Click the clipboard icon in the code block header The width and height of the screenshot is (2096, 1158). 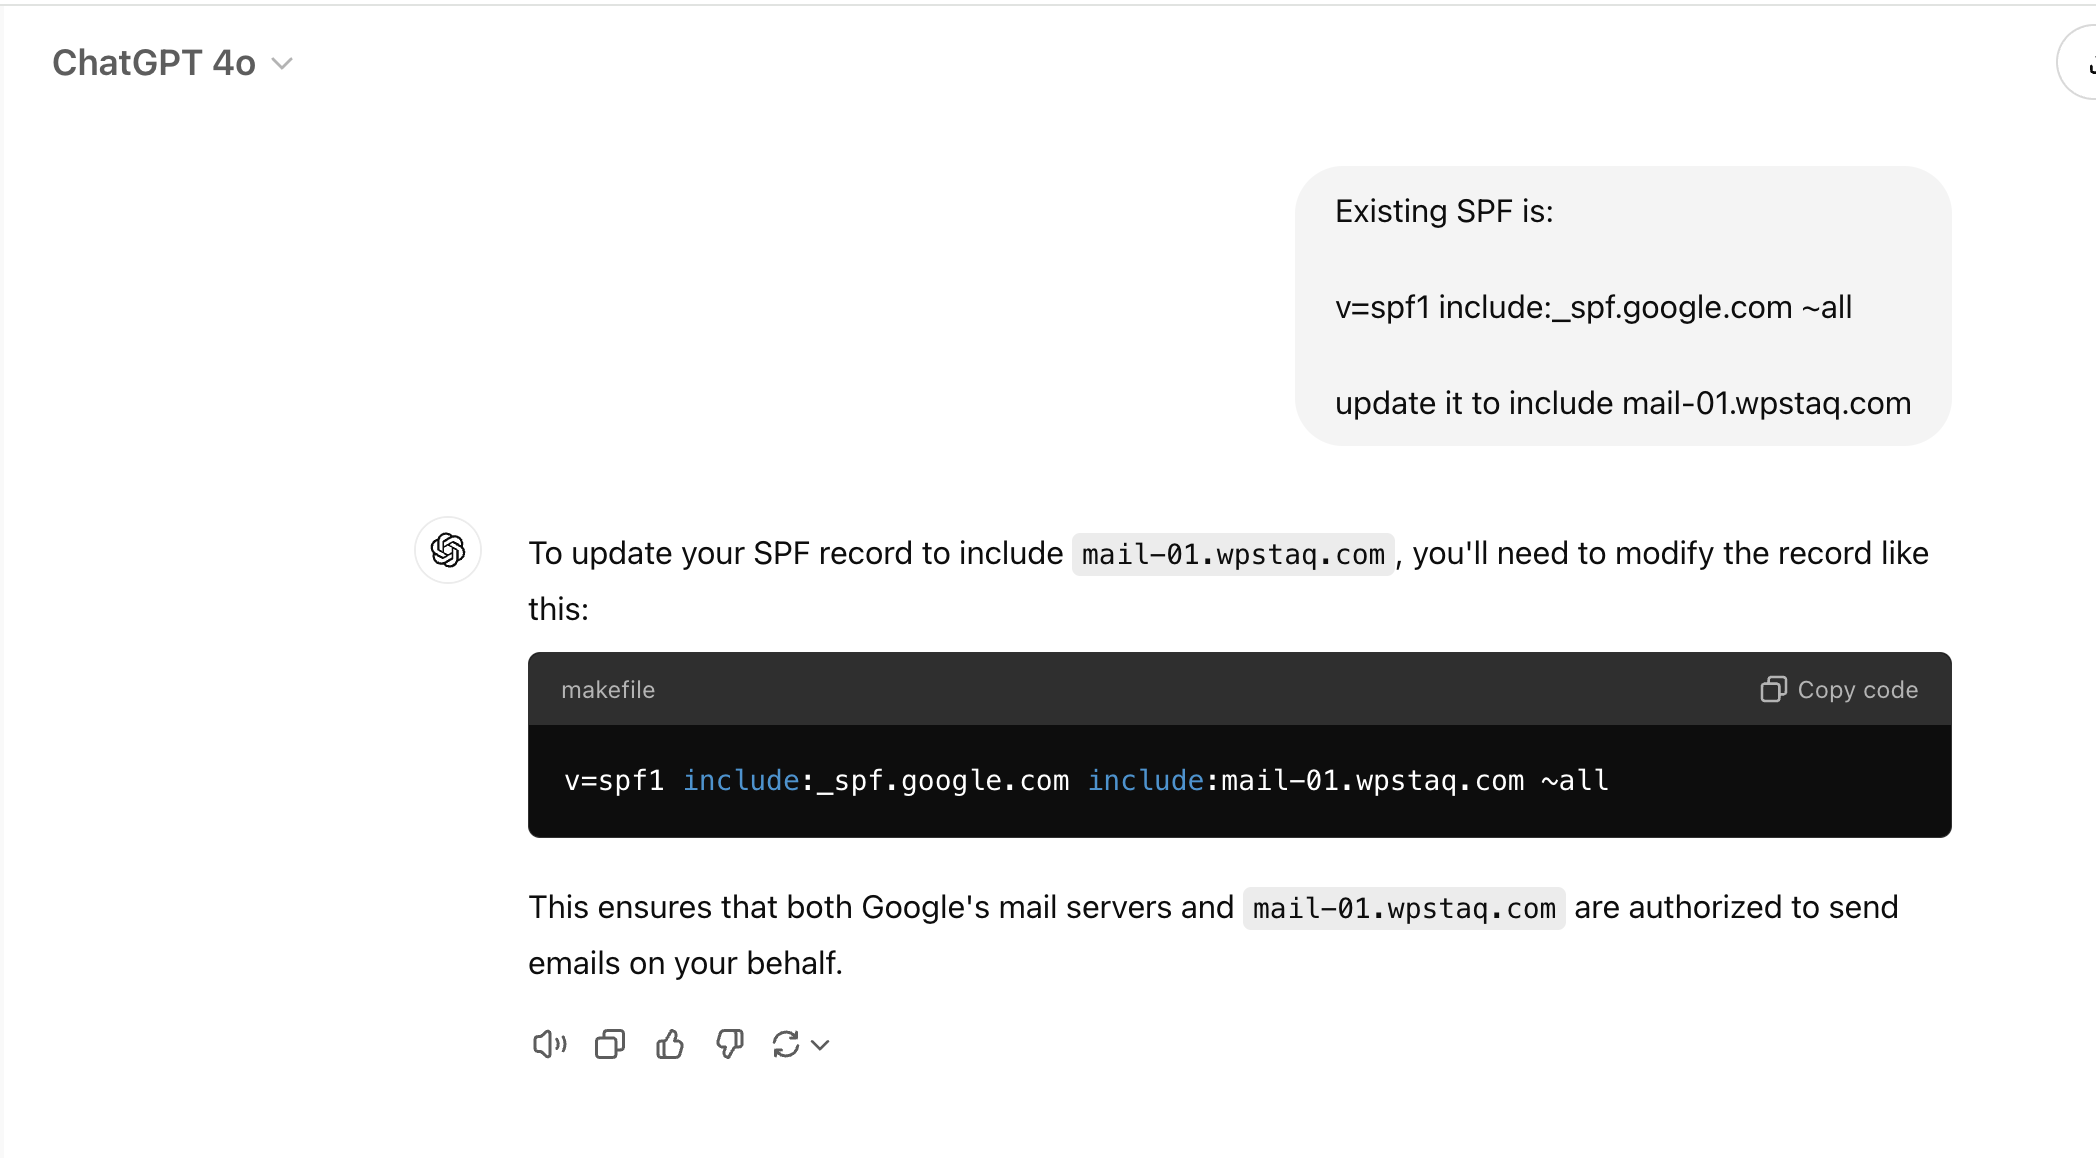[1773, 690]
